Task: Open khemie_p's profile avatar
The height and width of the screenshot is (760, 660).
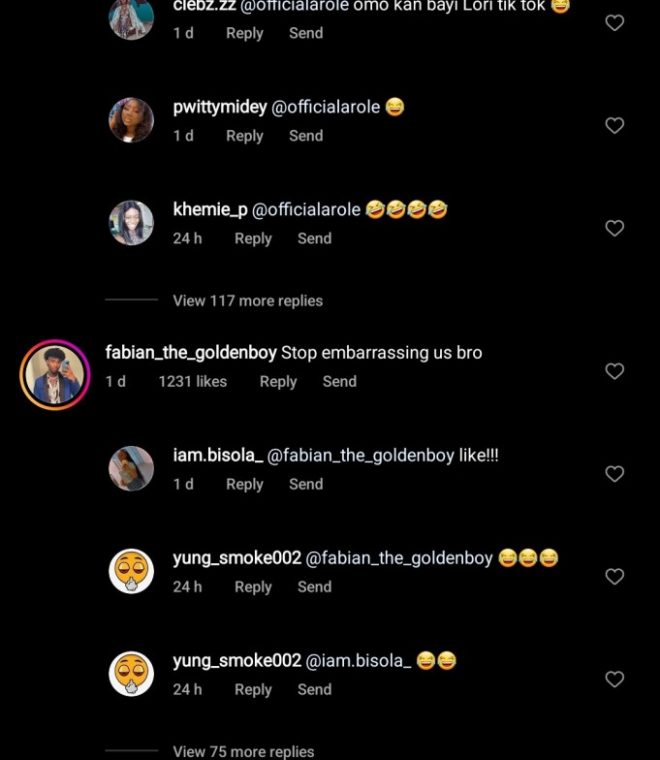Action: coord(131,224)
